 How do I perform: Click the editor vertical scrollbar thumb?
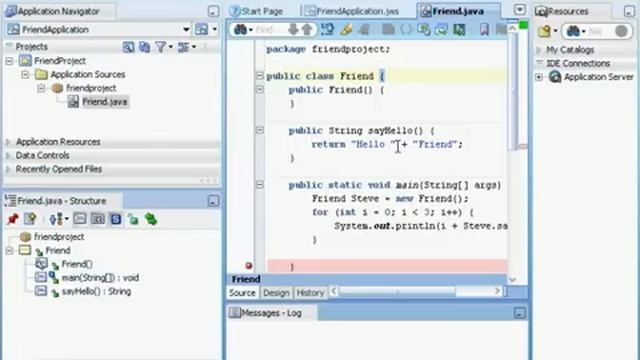(x=513, y=92)
